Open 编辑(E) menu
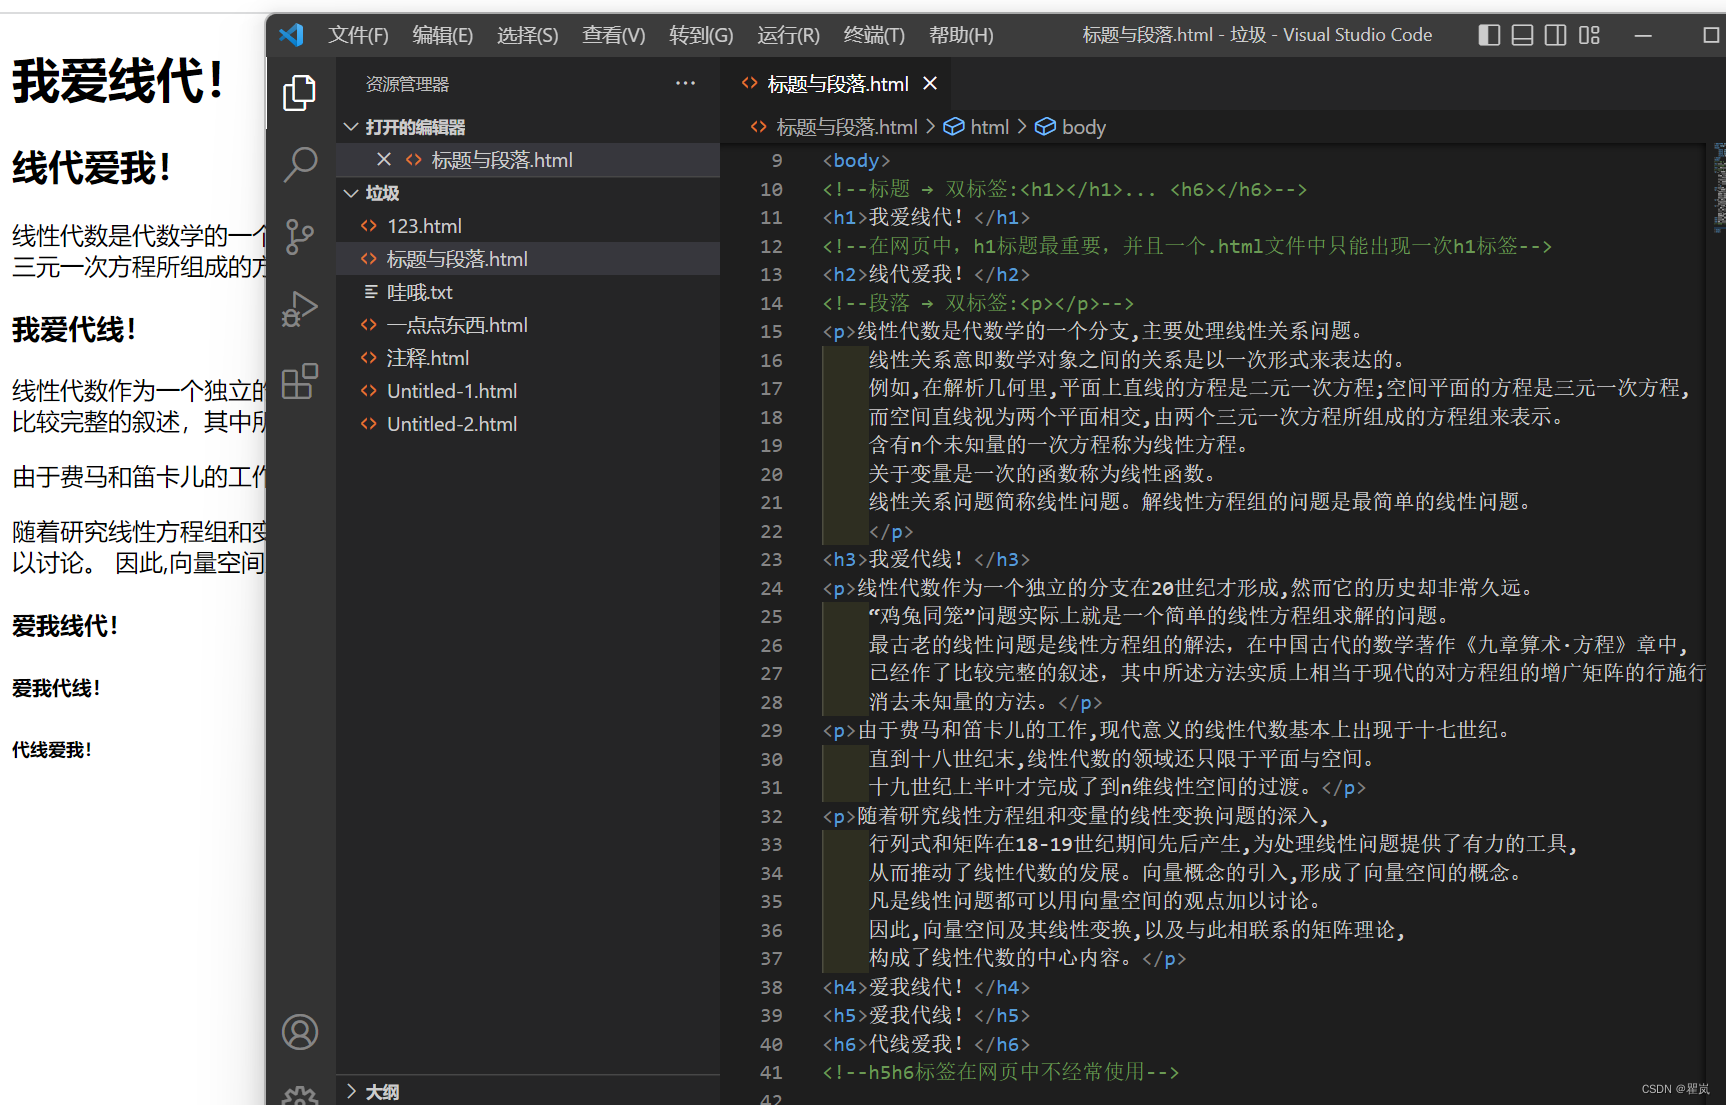This screenshot has height=1105, width=1726. pos(442,35)
